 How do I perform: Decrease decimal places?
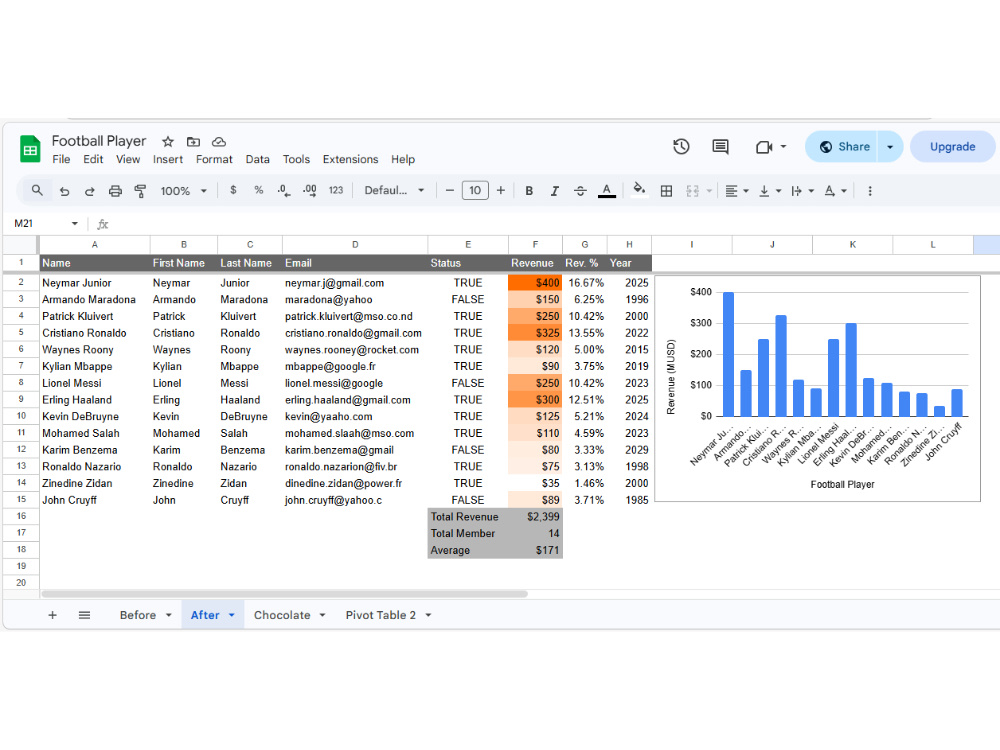284,190
